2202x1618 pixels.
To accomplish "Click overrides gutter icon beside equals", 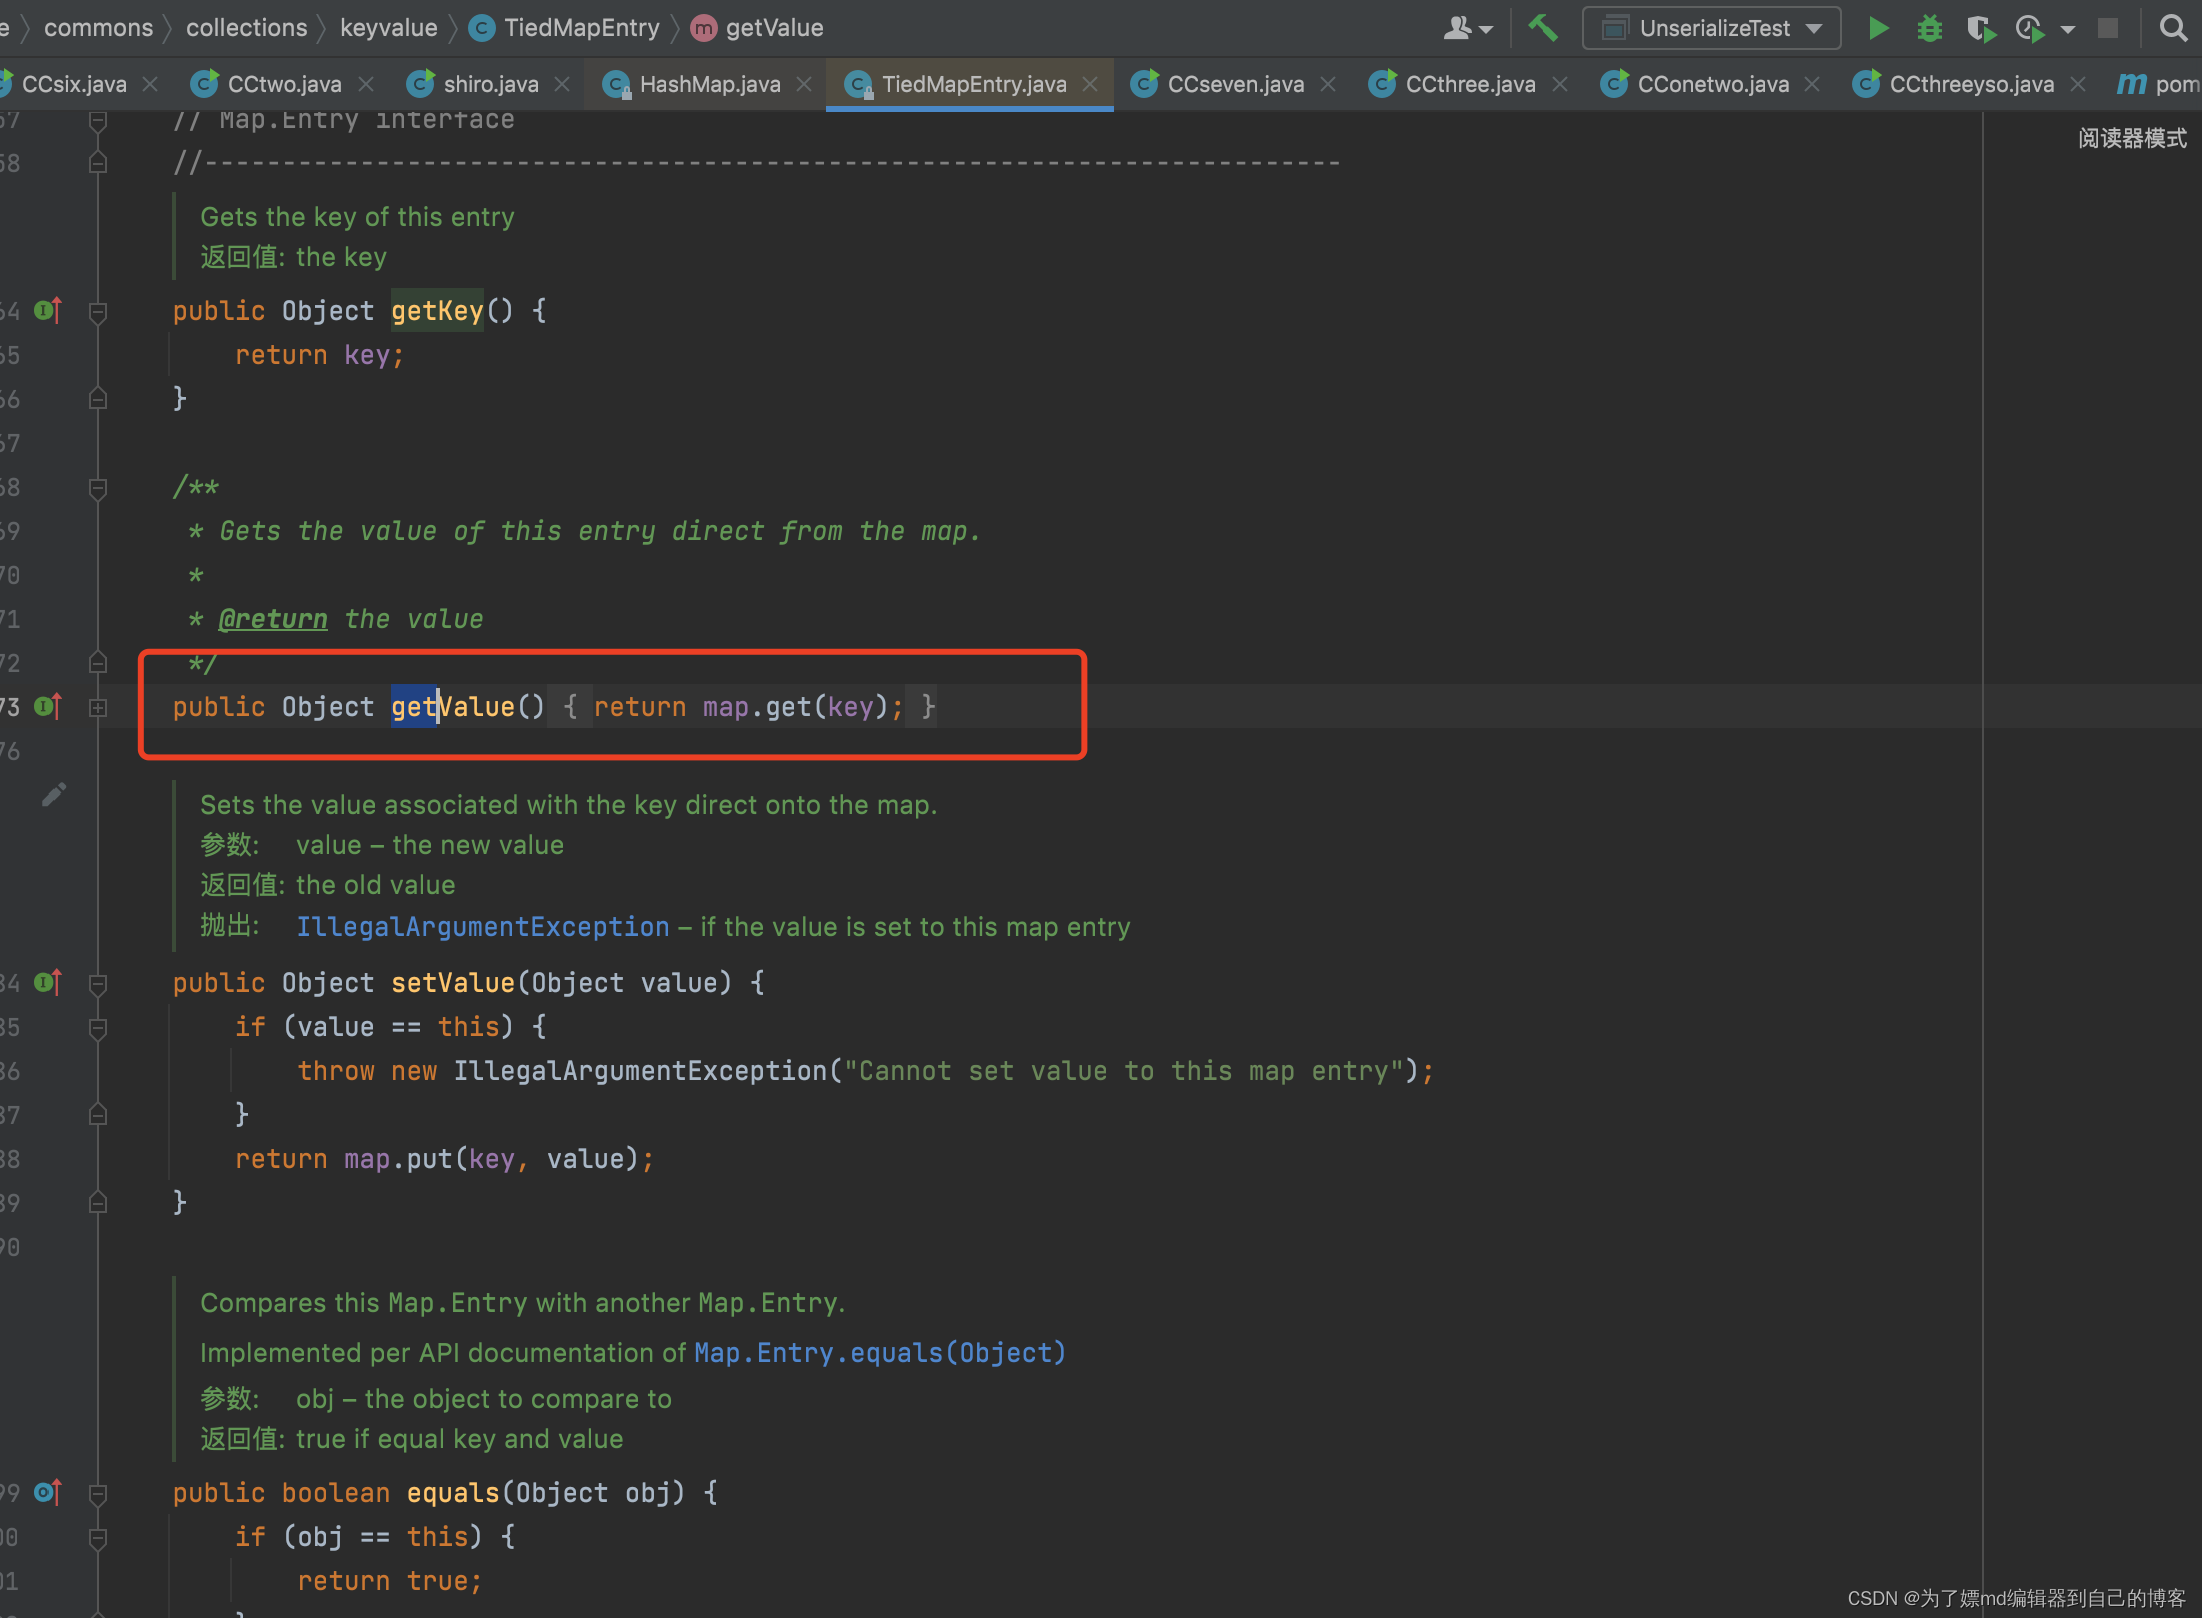I will coord(48,1493).
